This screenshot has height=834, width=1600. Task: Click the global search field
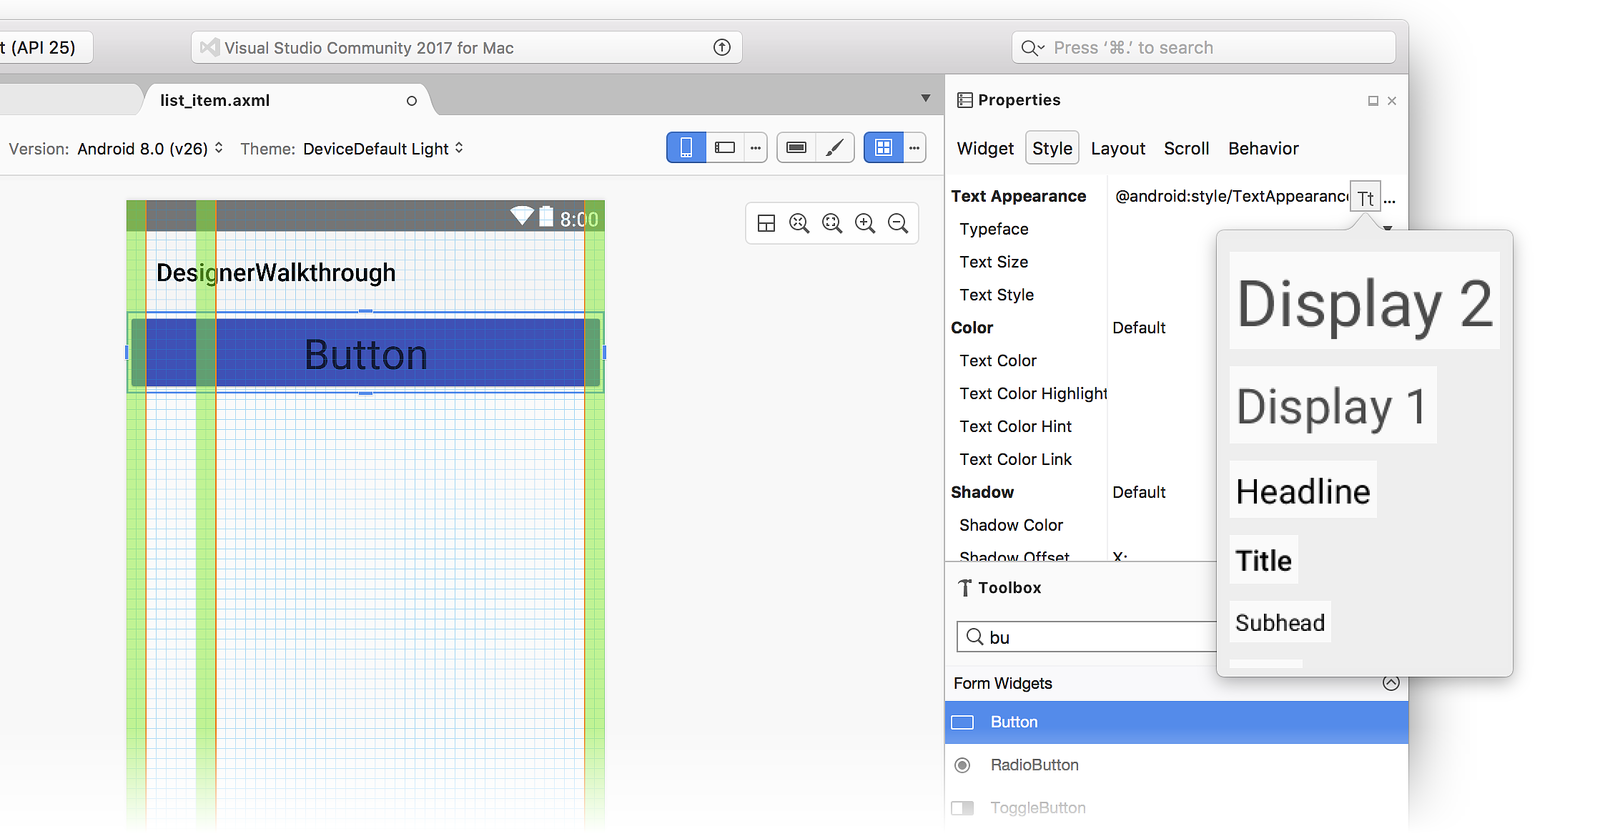point(1203,47)
